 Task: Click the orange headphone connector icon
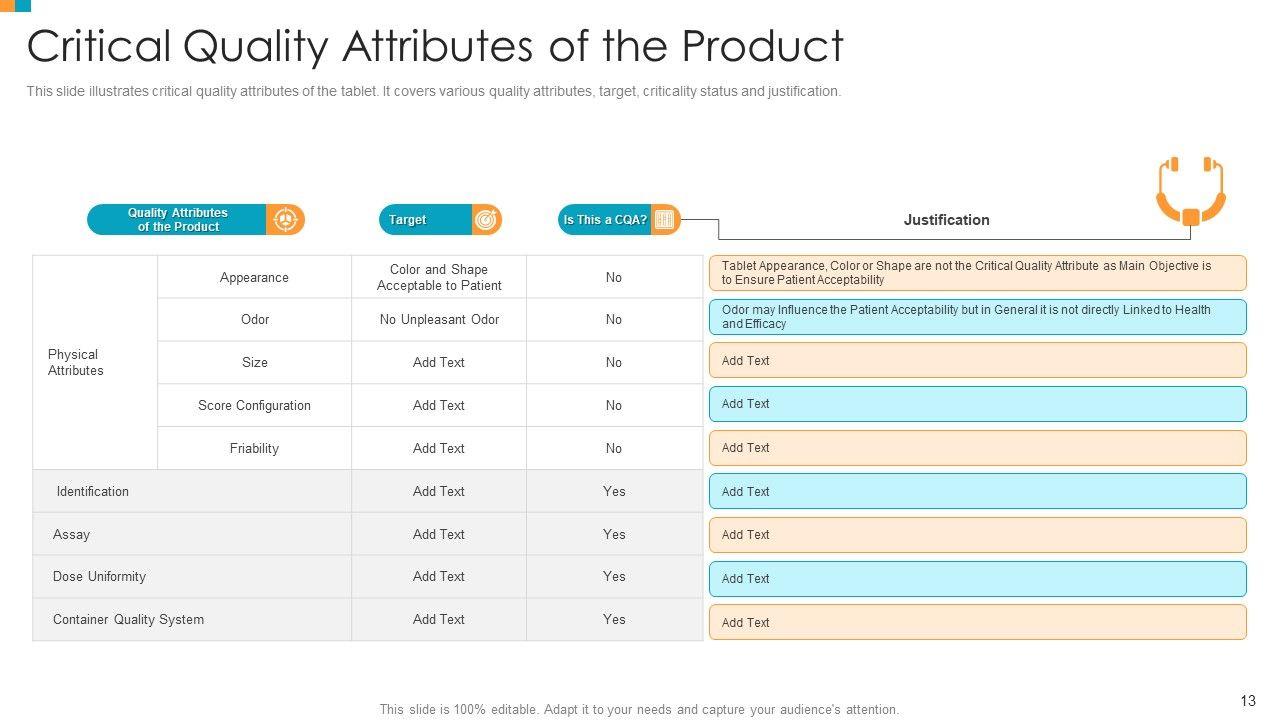click(x=1190, y=191)
